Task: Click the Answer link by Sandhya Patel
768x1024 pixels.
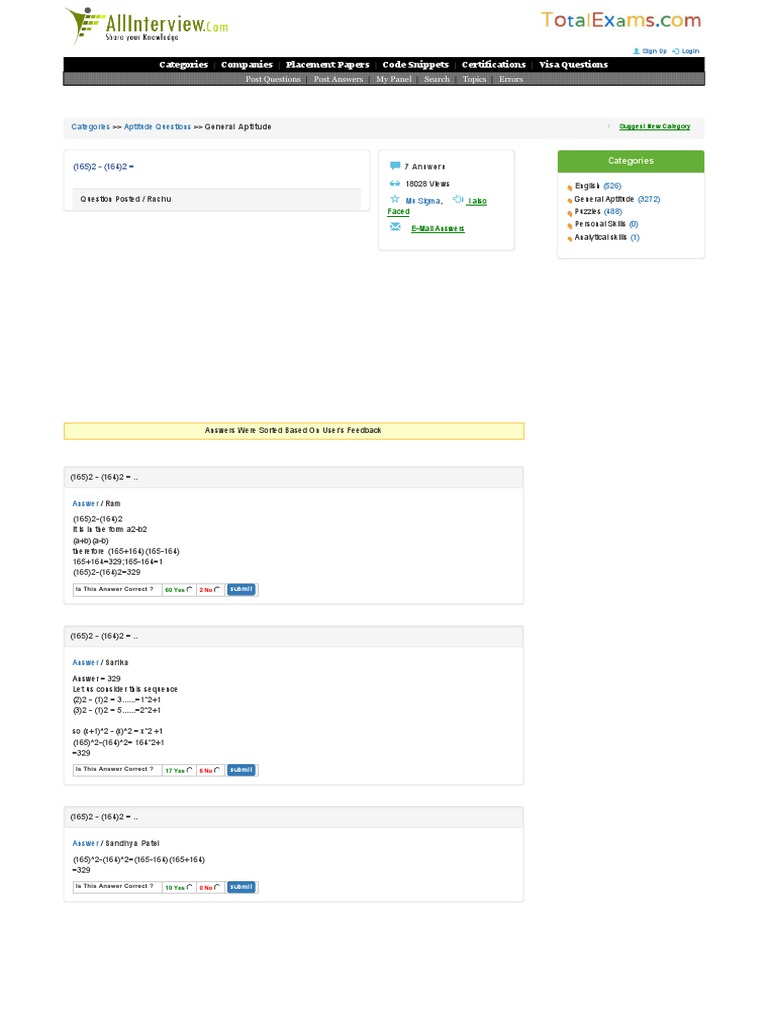Action: [x=86, y=843]
